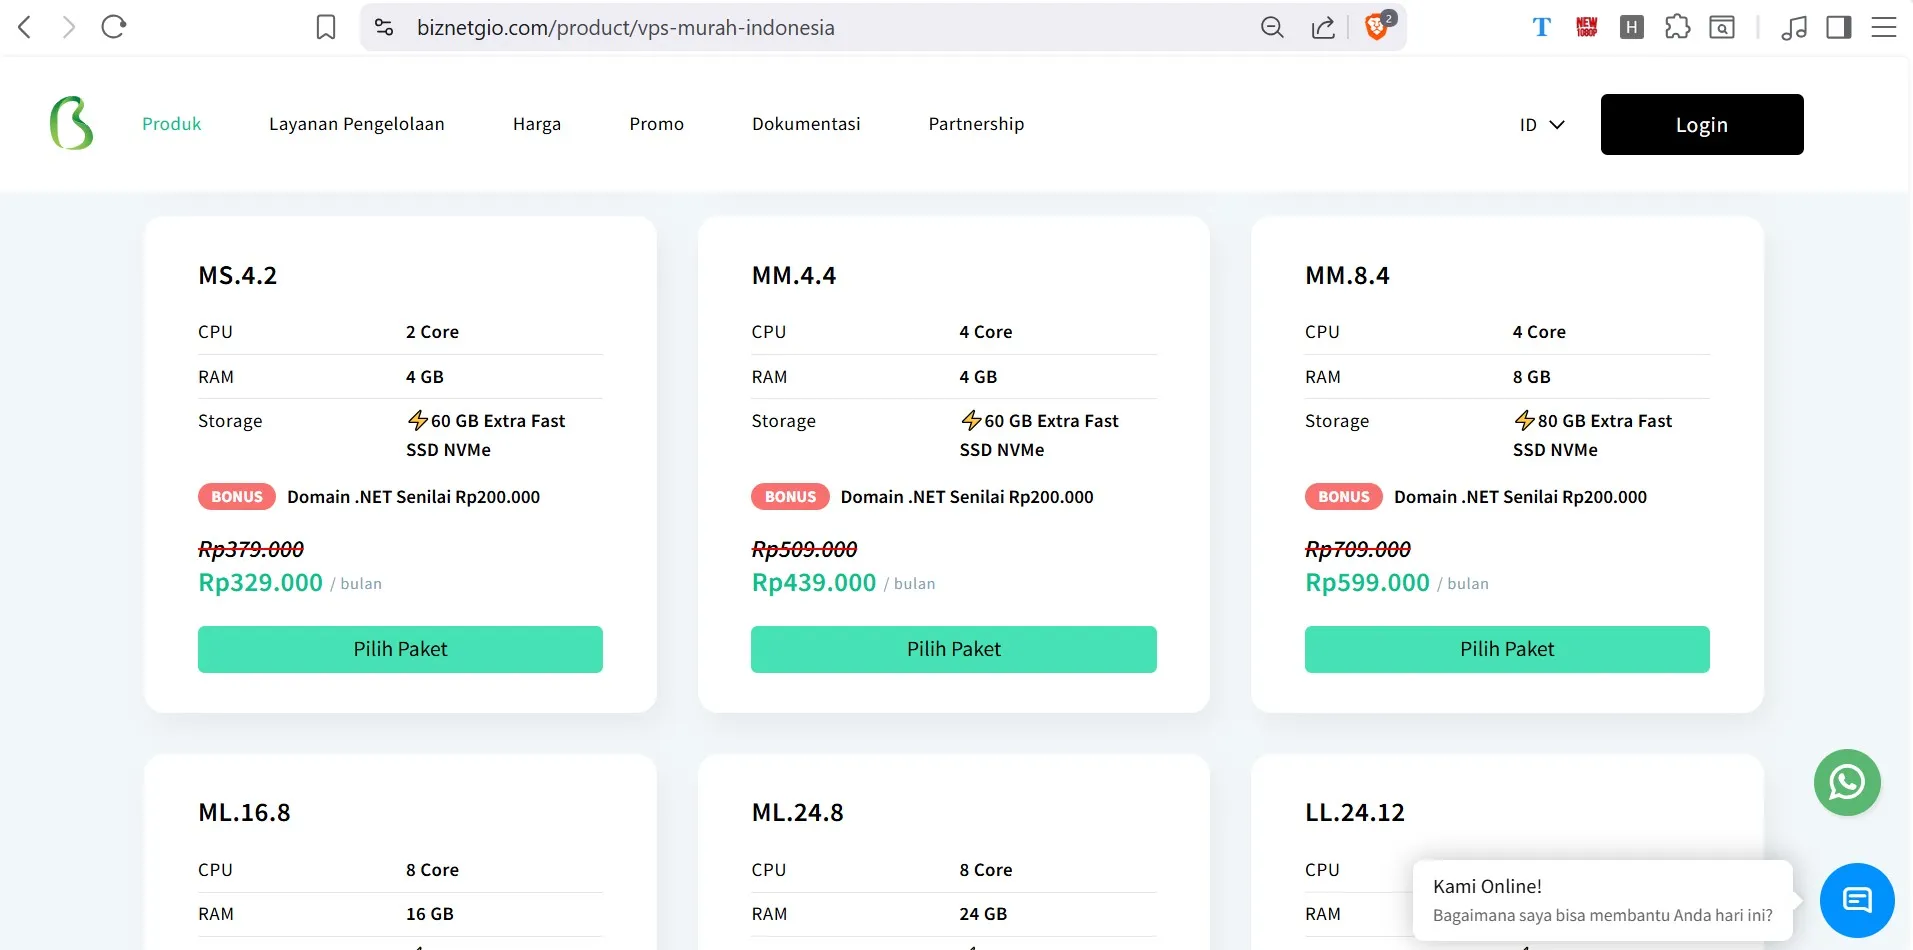This screenshot has height=950, width=1913.
Task: Open the blue T extension
Action: click(1541, 27)
